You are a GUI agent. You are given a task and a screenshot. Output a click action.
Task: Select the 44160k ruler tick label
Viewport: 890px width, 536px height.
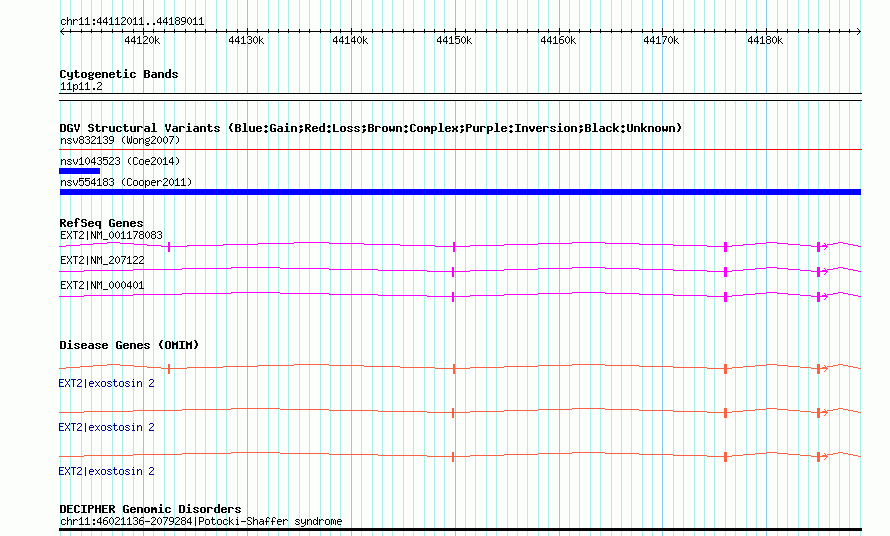point(557,40)
